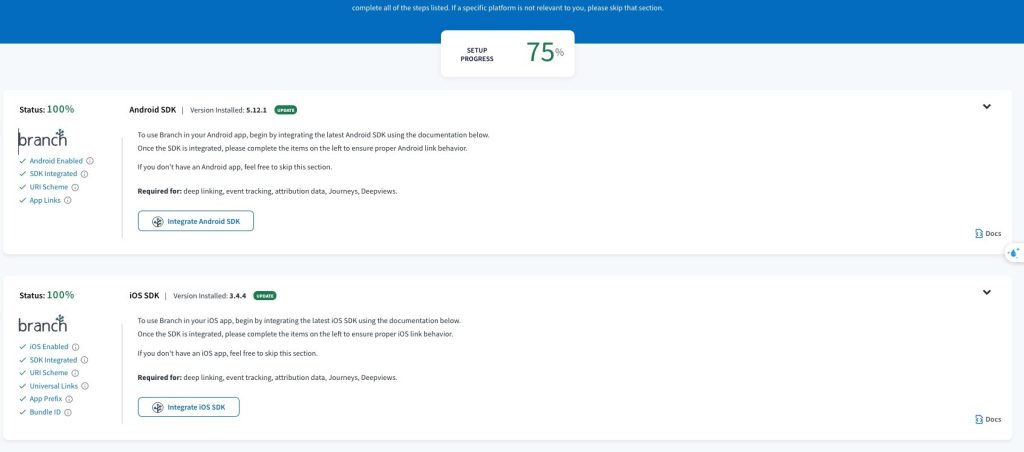This screenshot has height=452, width=1024.
Task: Click info icon beside Universal Links
Action: click(85, 386)
